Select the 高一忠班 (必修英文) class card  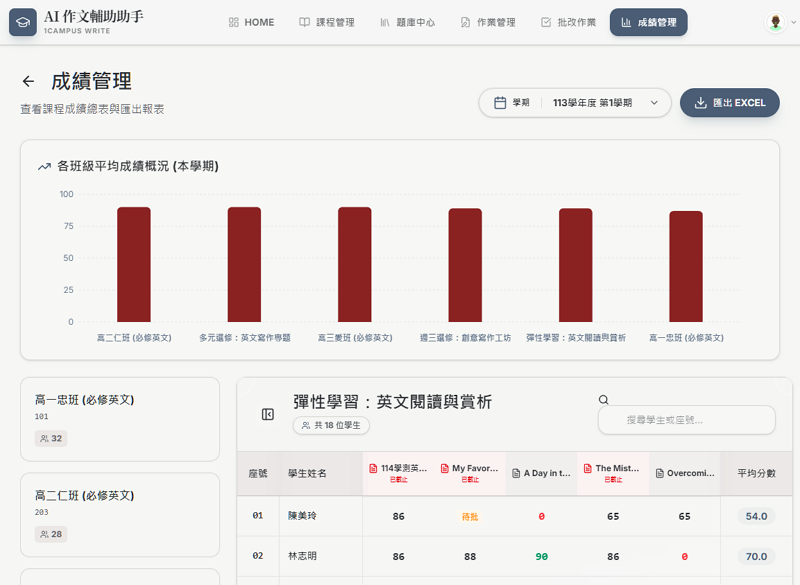tap(120, 419)
